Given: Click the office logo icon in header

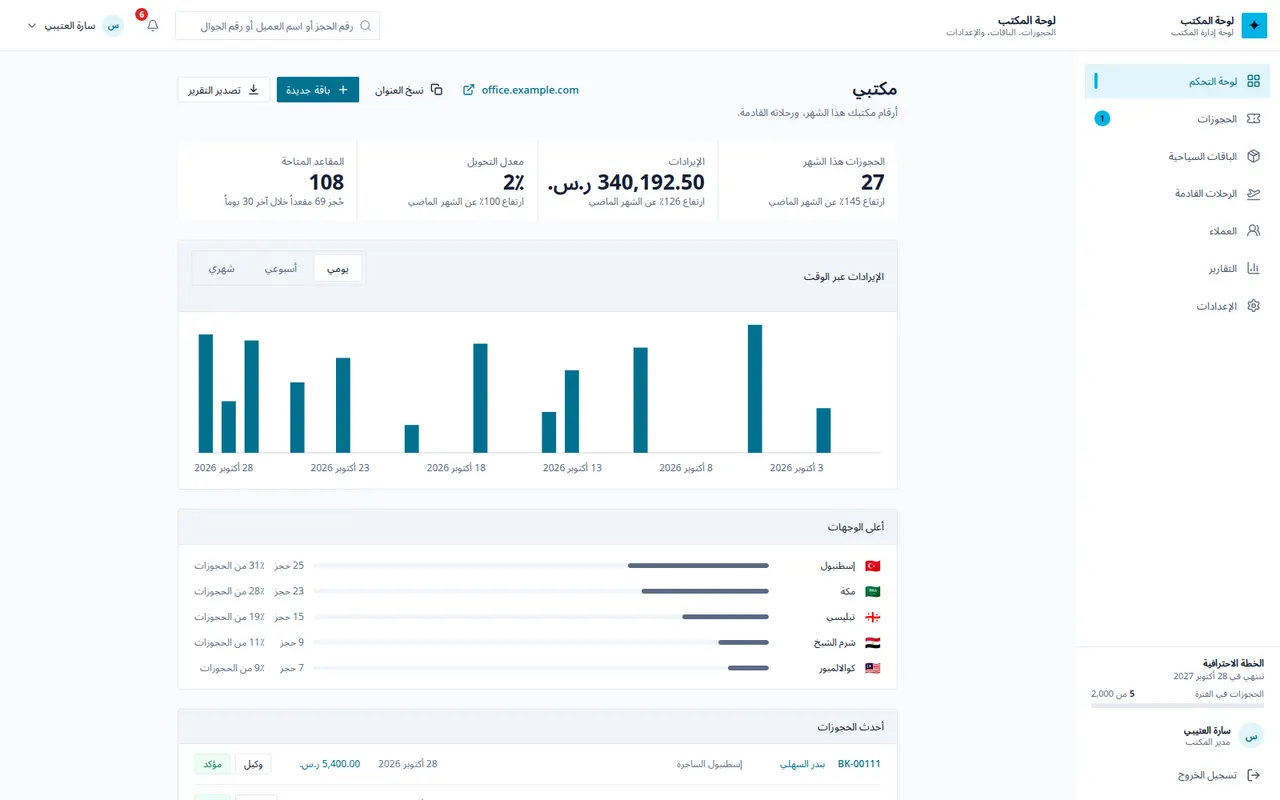Looking at the screenshot, I should pyautogui.click(x=1254, y=26).
